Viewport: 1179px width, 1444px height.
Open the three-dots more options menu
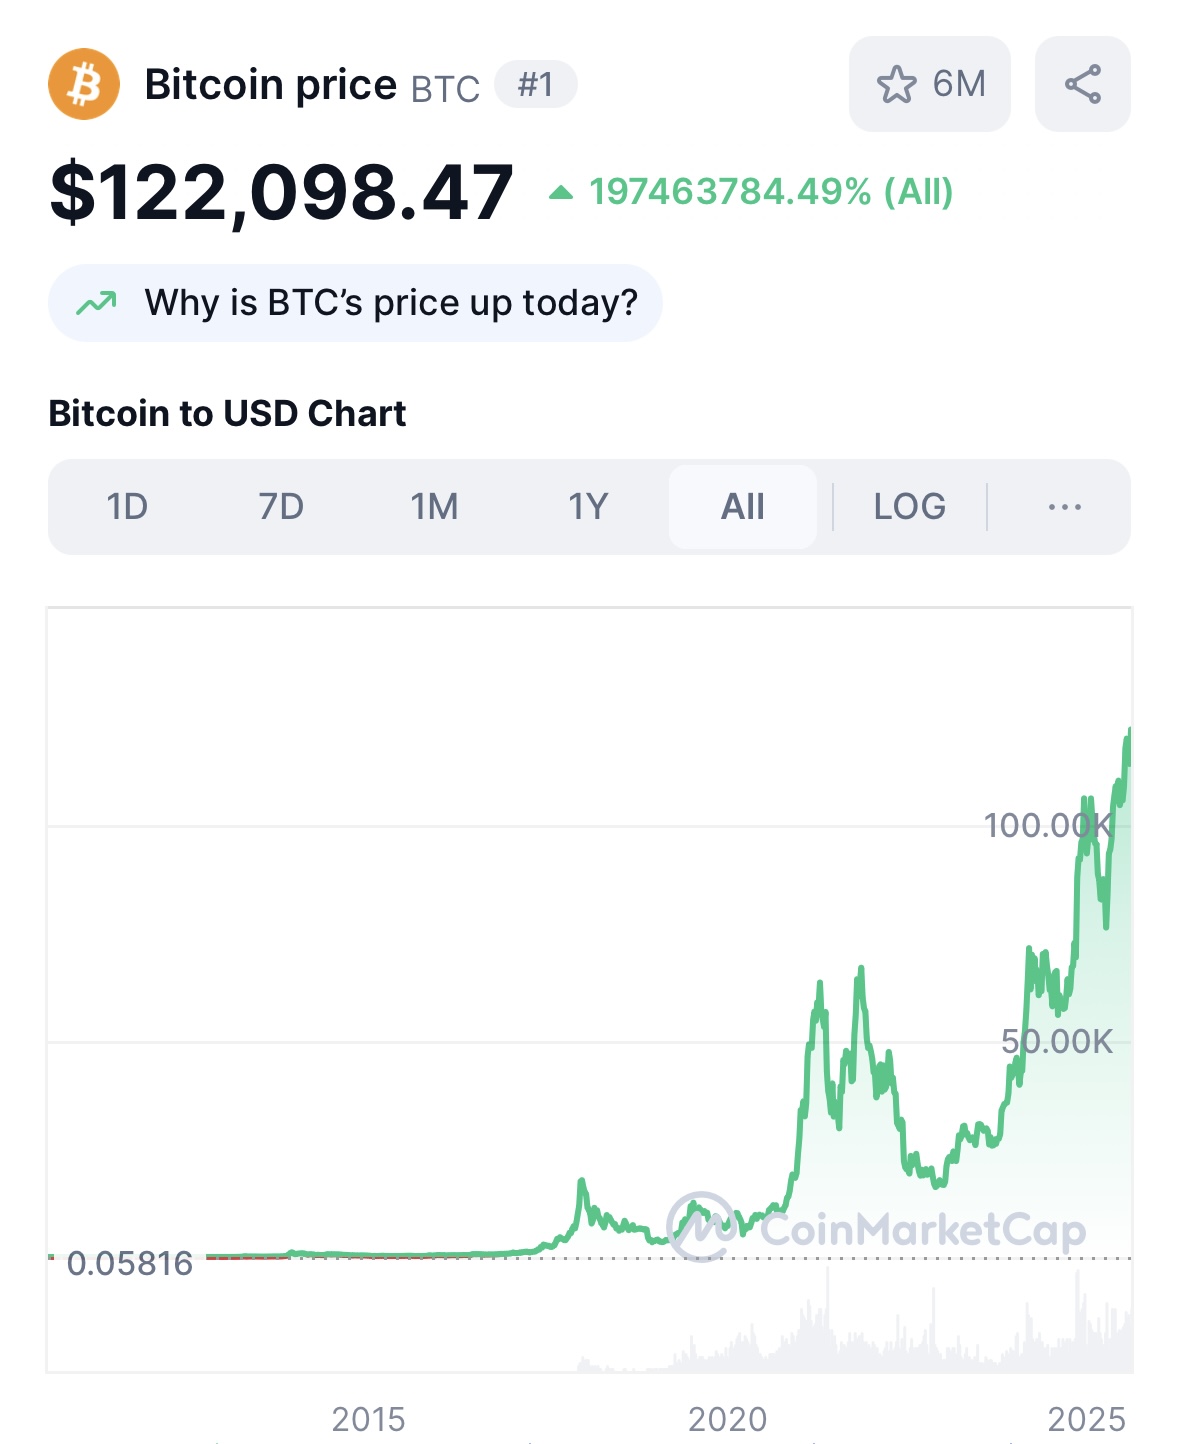1065,507
